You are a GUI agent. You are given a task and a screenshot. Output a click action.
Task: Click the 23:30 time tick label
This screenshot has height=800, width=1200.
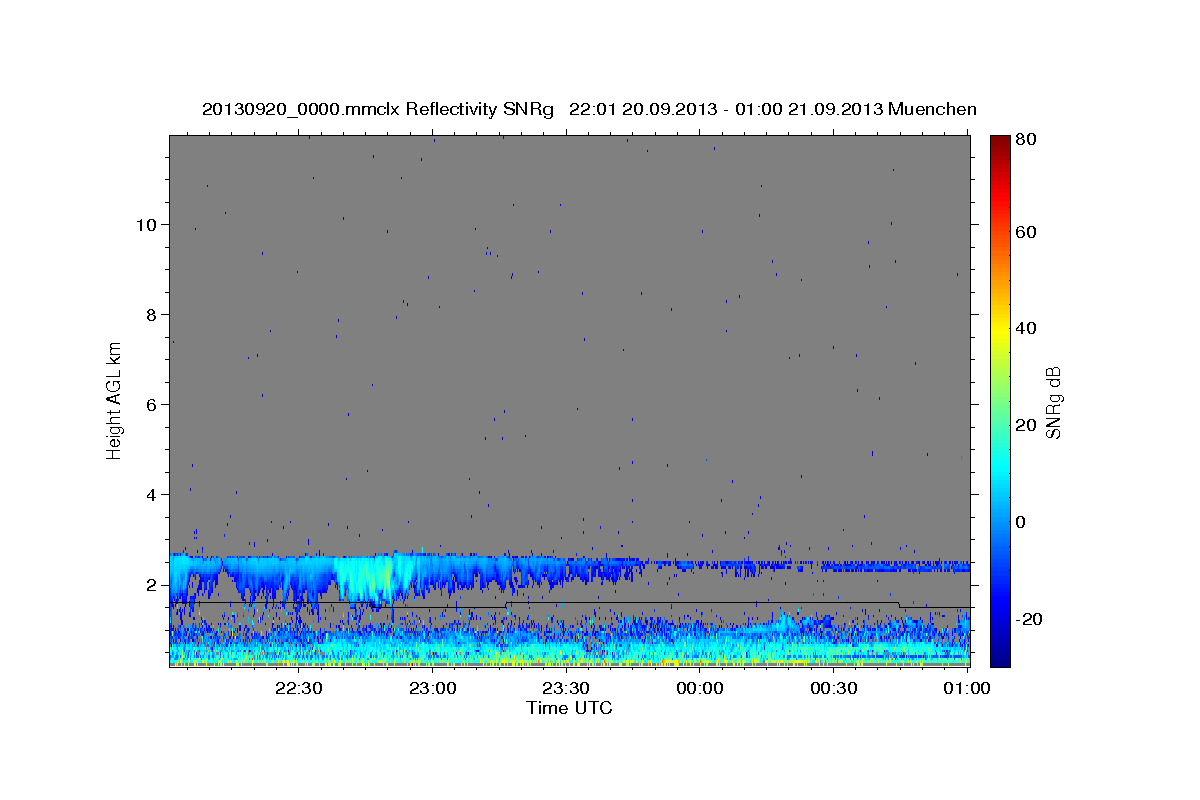[565, 688]
